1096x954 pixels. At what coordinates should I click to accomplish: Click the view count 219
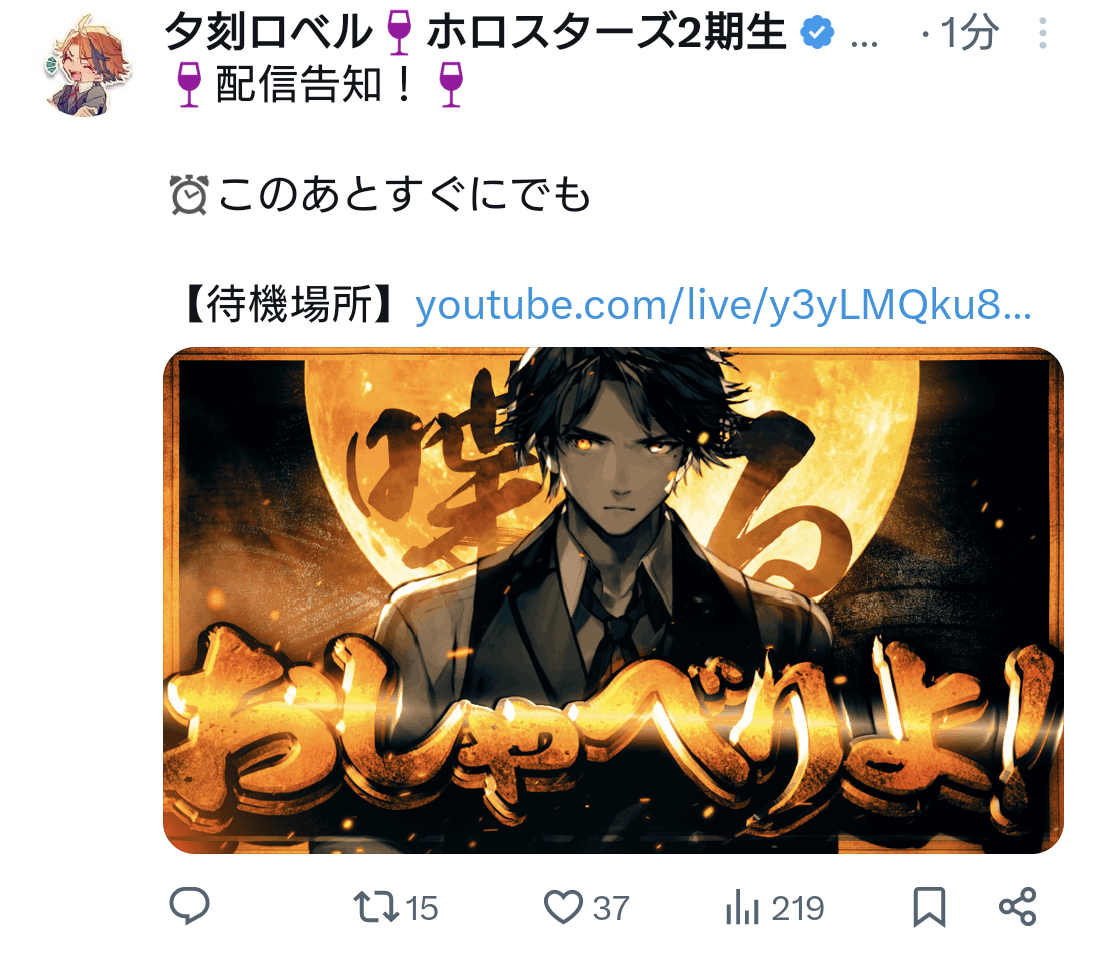[x=798, y=908]
